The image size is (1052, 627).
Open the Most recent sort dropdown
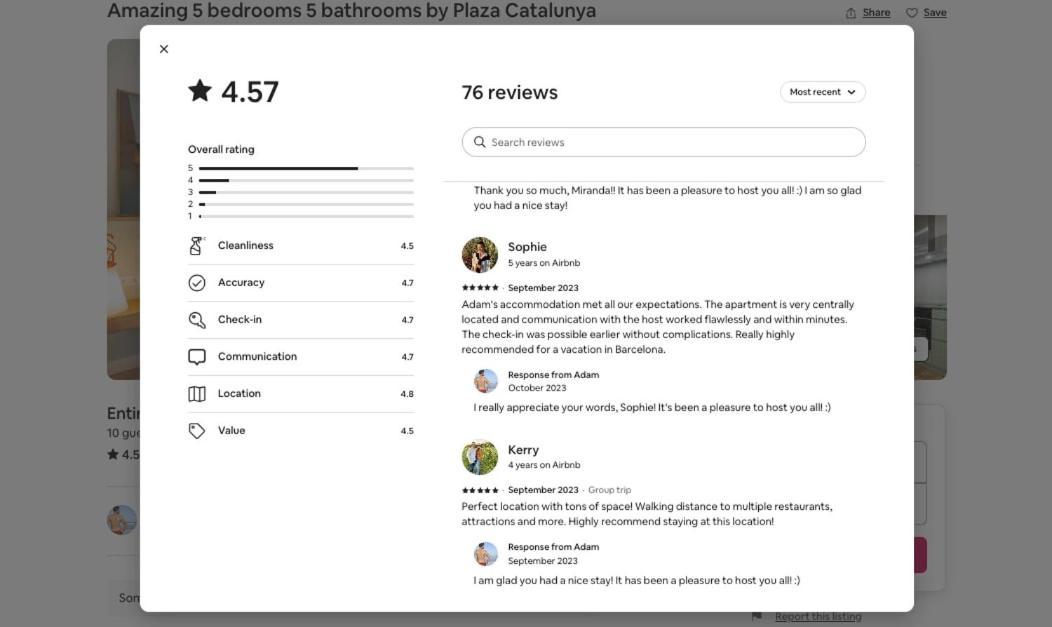823,92
